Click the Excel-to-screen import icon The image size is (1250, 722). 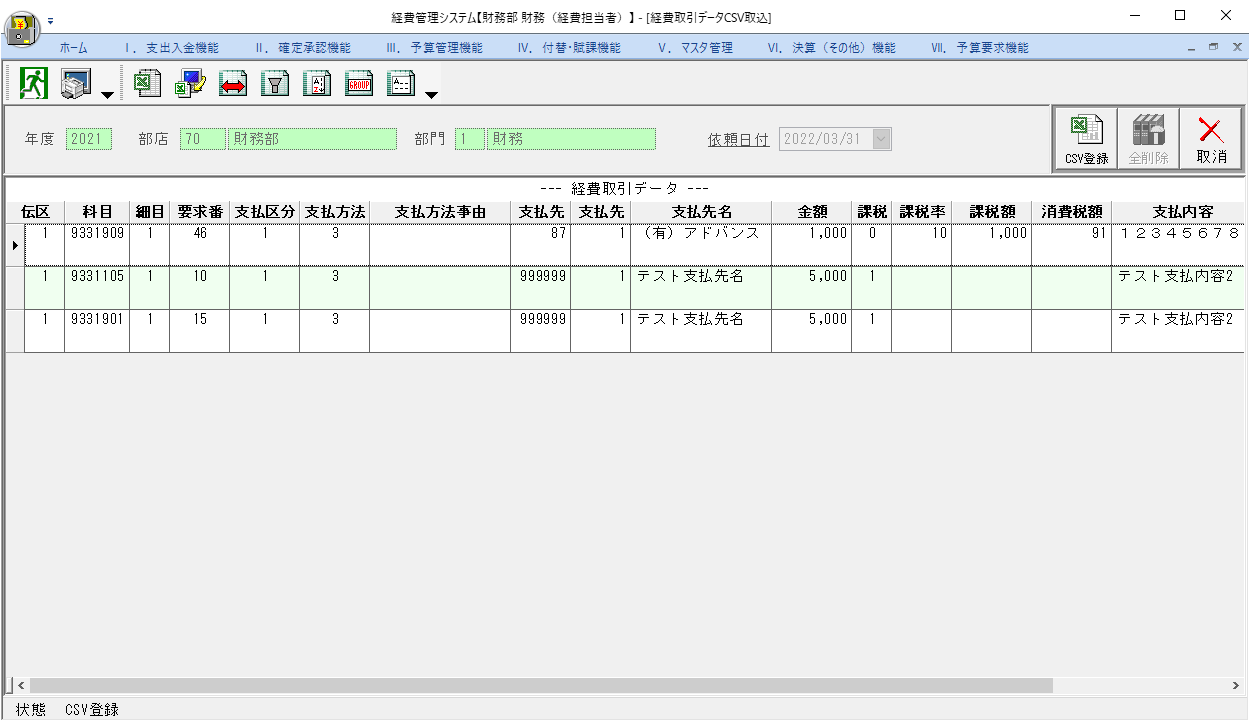tap(190, 84)
